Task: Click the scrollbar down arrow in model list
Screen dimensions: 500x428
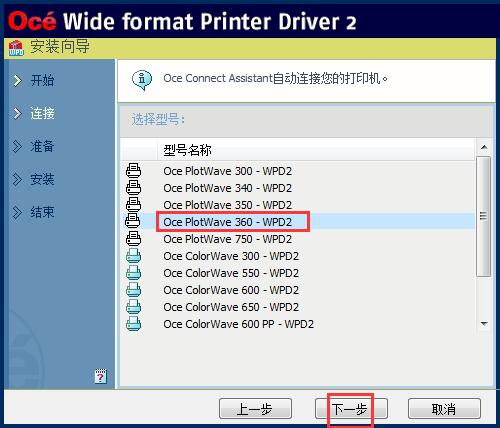Action: (484, 324)
